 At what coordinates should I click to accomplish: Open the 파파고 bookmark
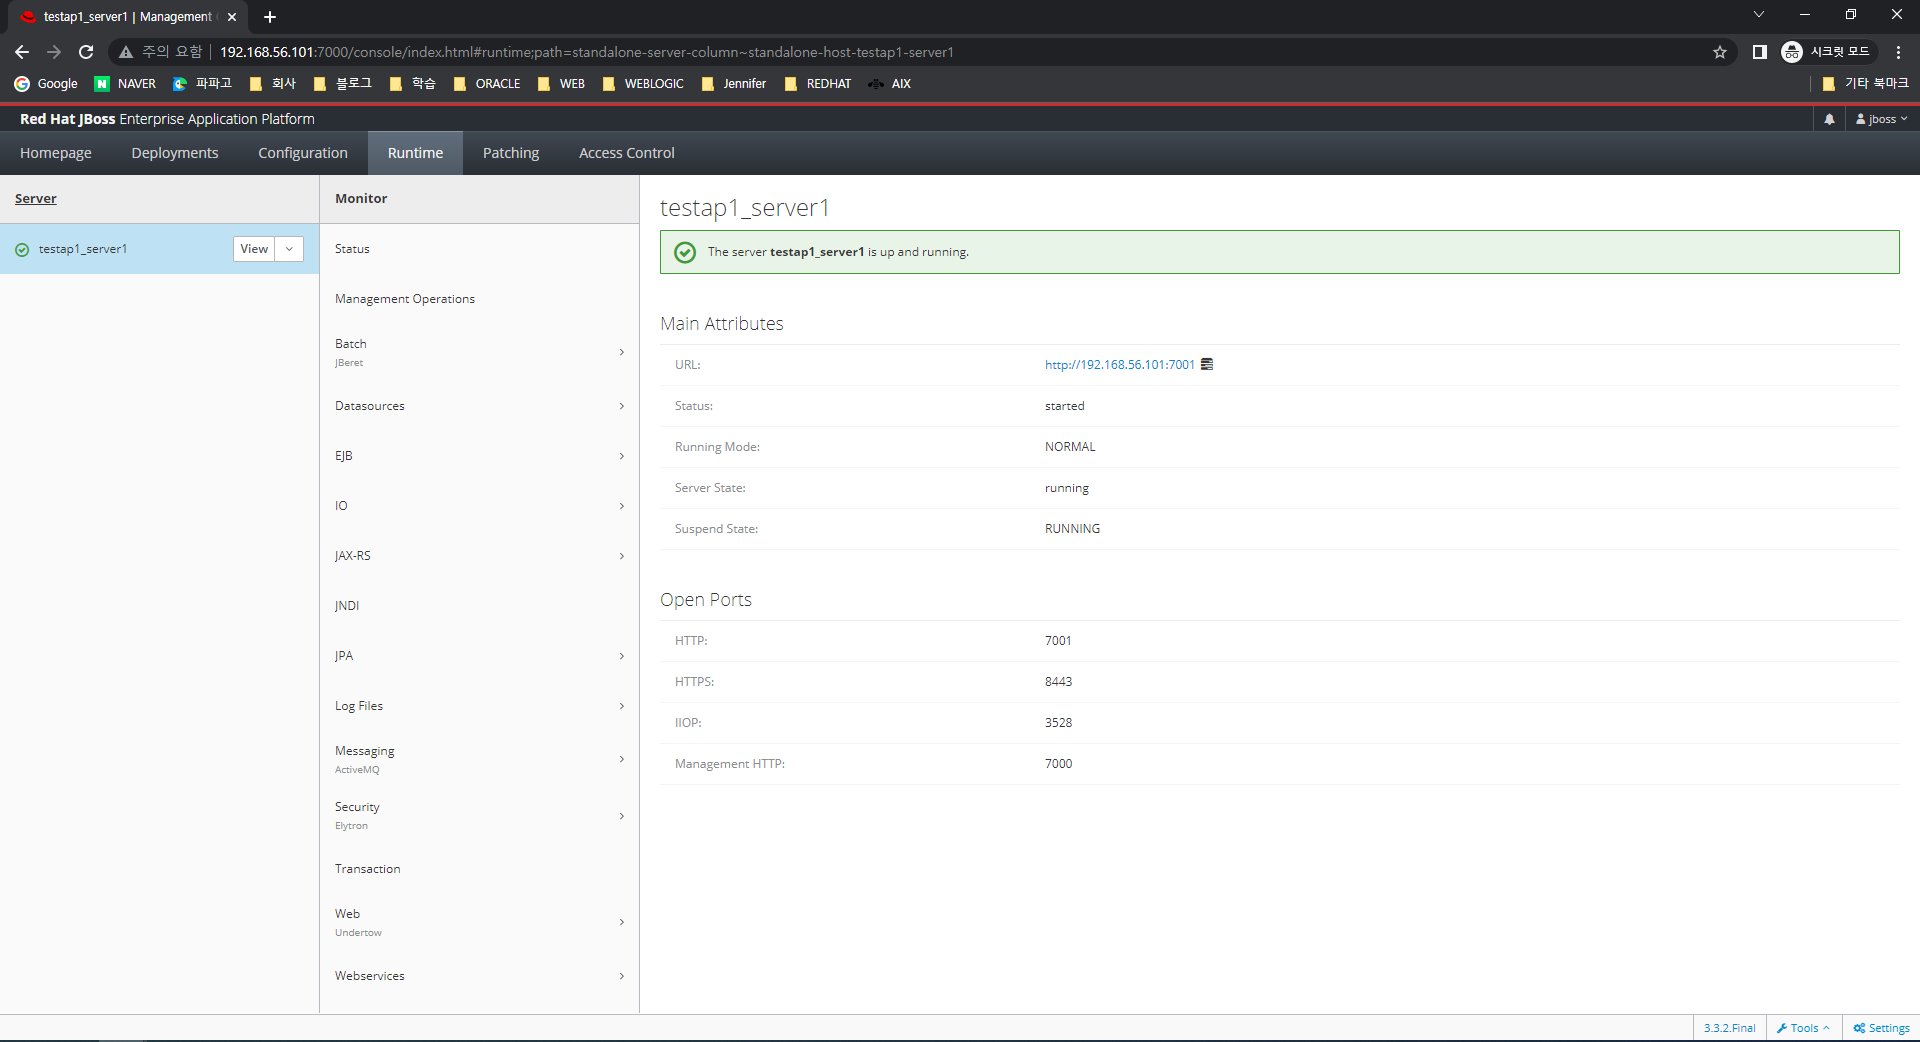(202, 84)
